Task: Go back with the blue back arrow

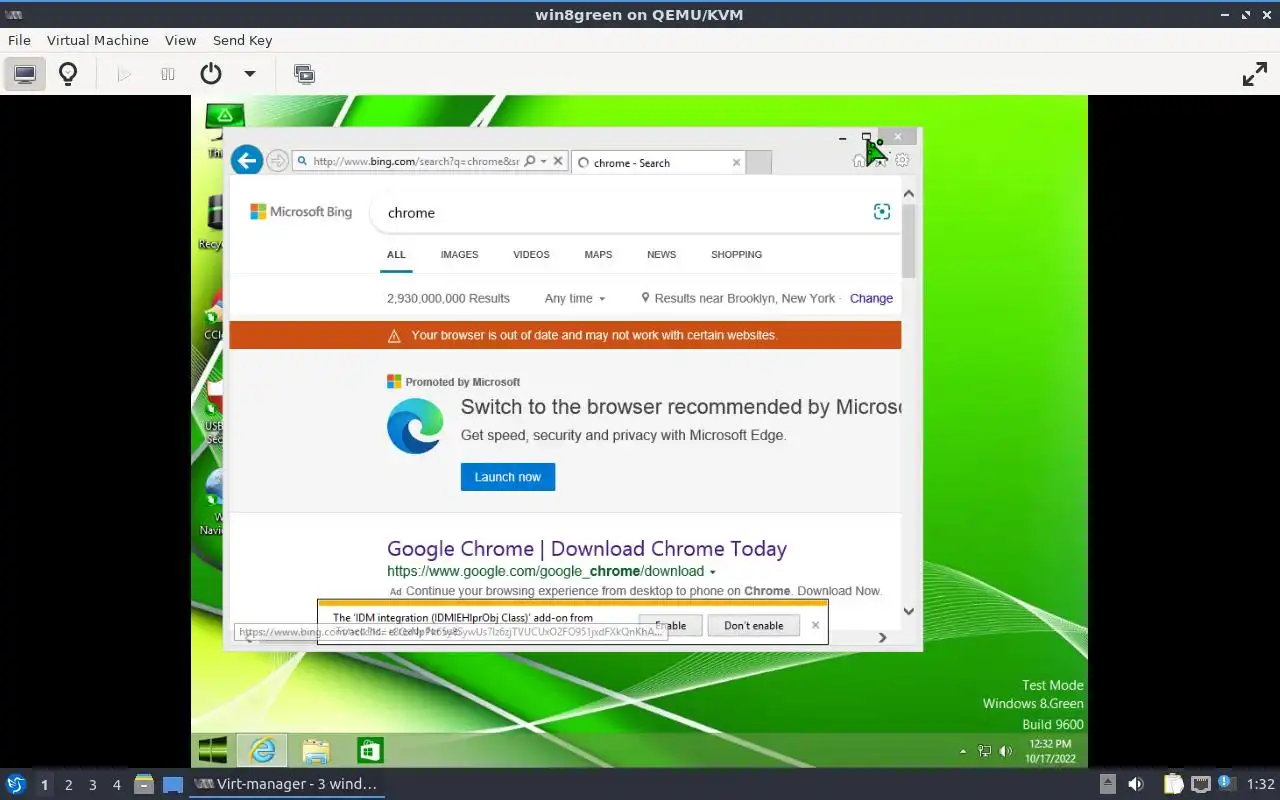Action: (x=247, y=160)
